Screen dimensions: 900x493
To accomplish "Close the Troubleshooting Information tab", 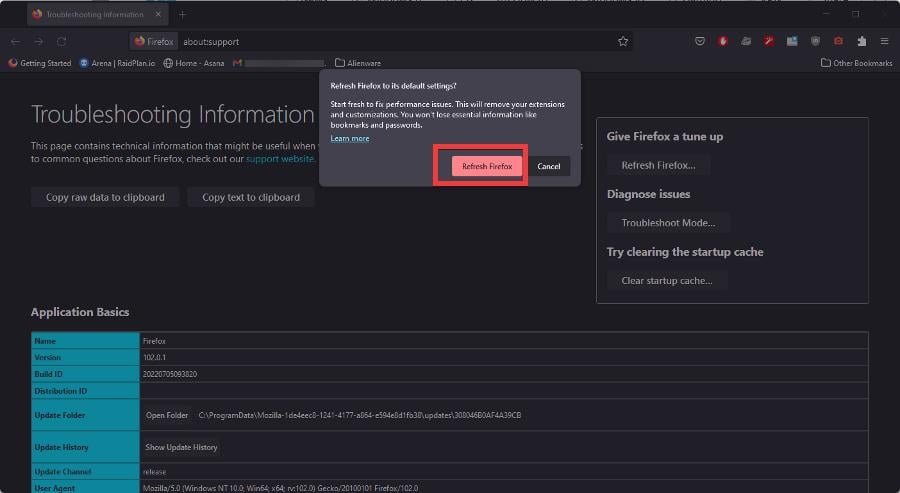I will point(158,14).
